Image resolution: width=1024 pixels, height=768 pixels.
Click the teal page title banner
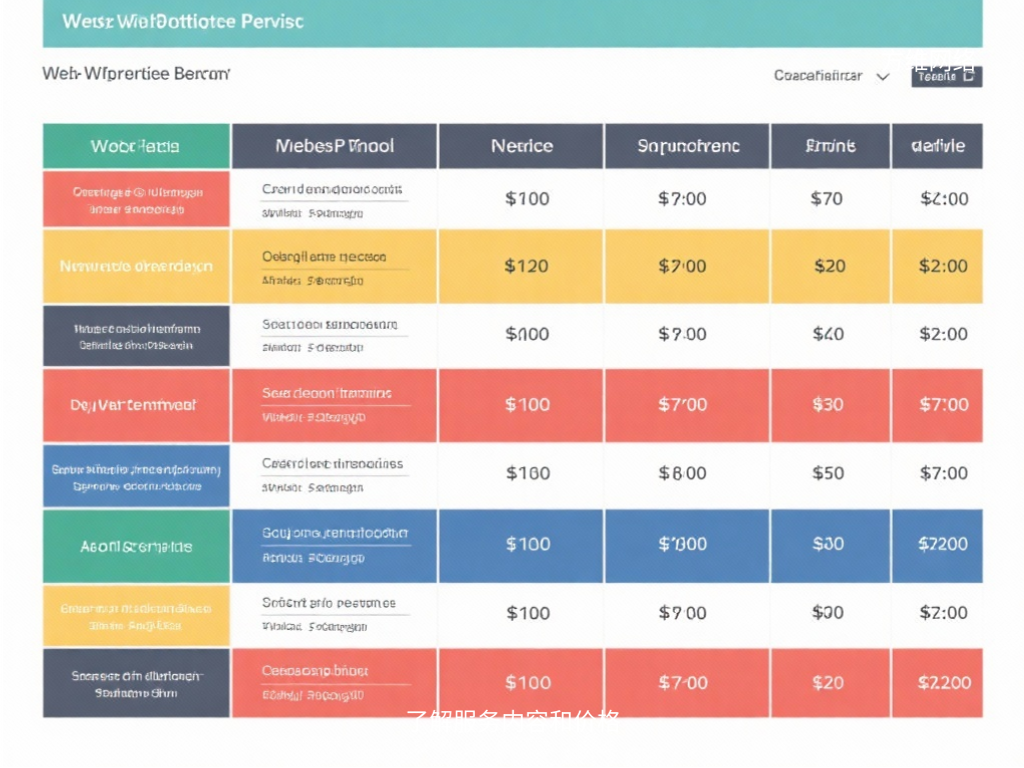pos(512,23)
